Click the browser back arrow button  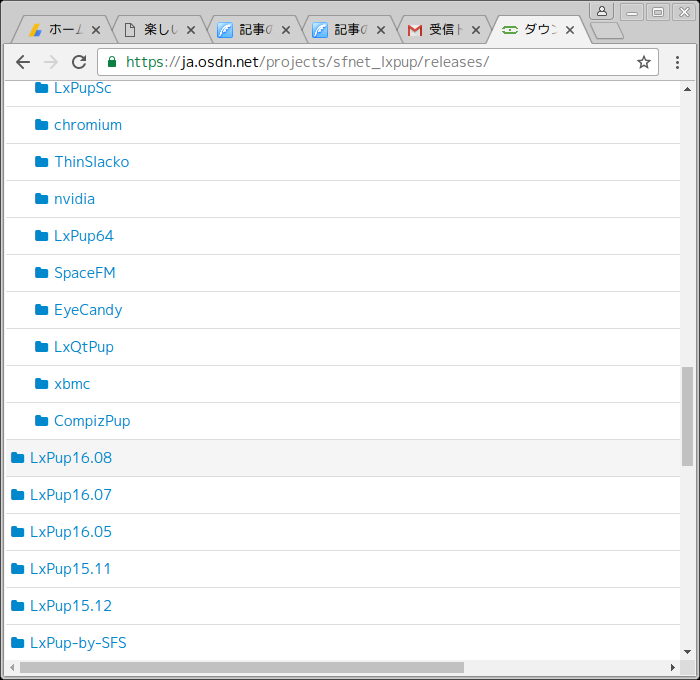pos(23,62)
